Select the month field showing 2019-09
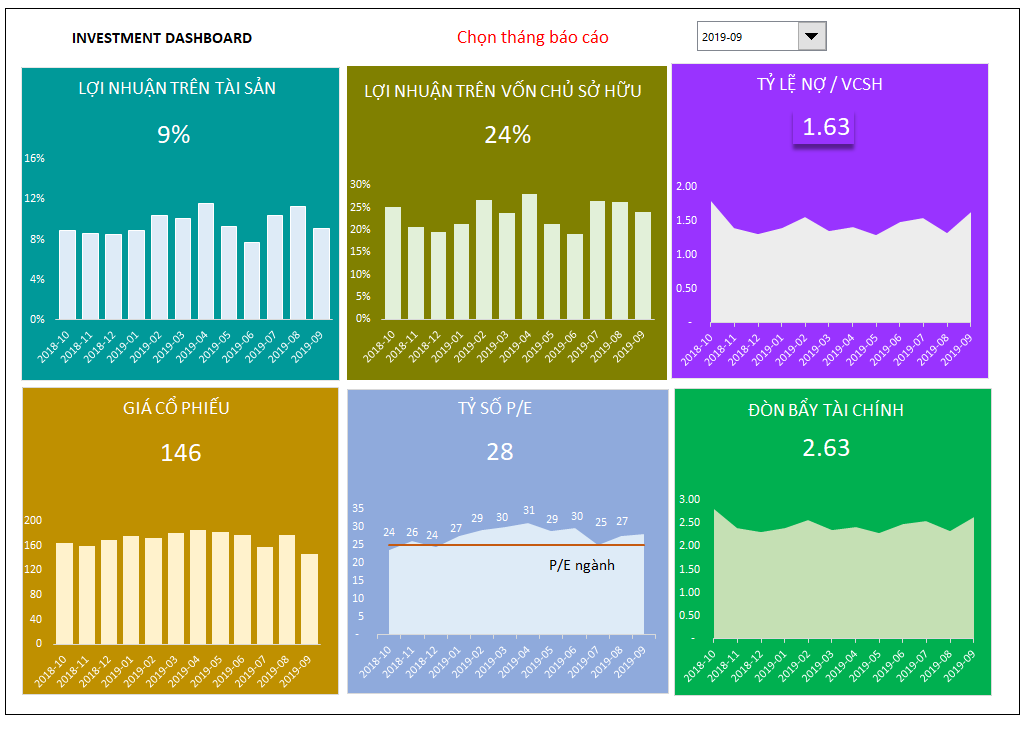This screenshot has width=1027, height=729. click(747, 36)
